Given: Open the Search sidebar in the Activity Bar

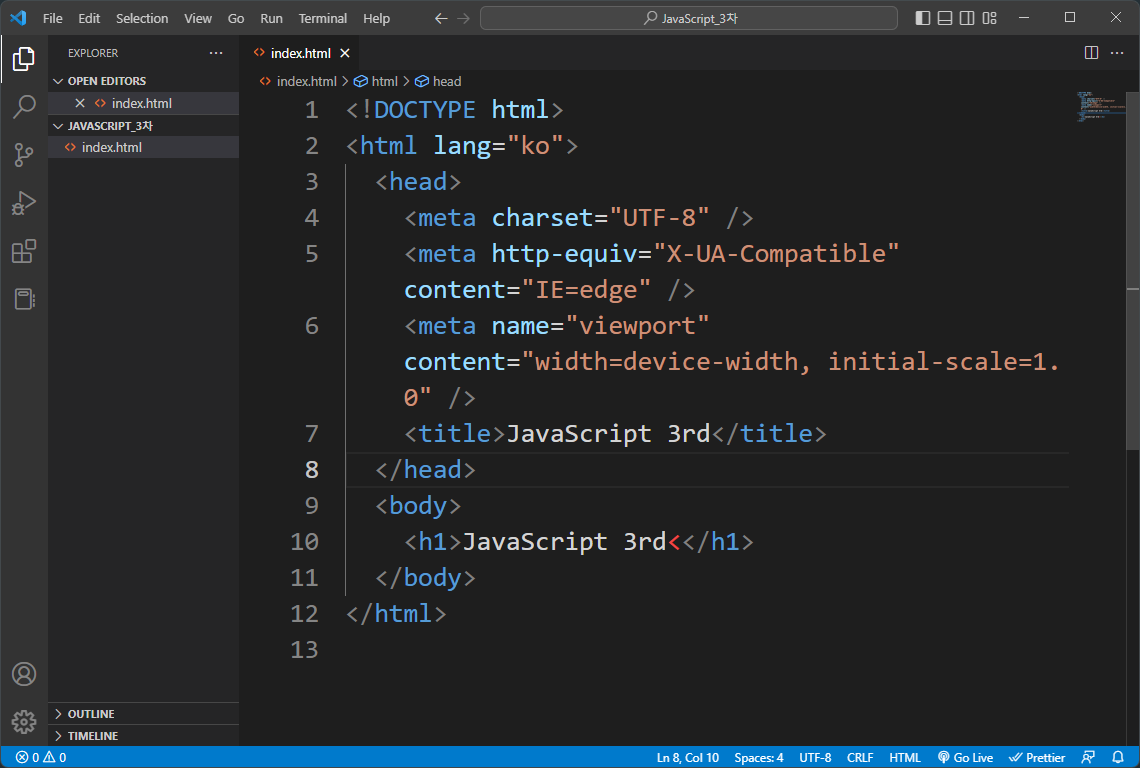Looking at the screenshot, I should 24,107.
